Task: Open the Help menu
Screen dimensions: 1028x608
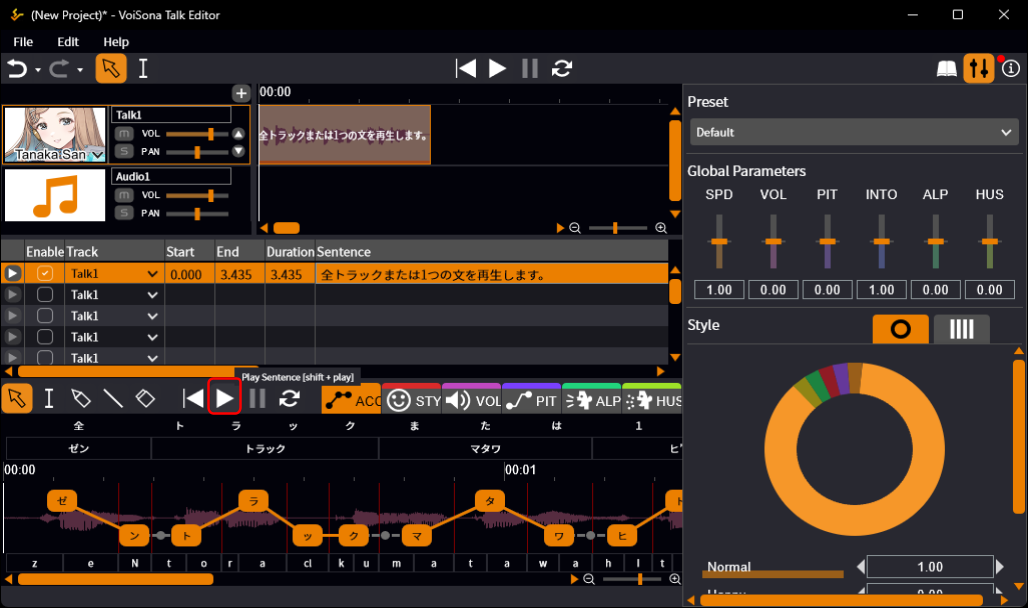Action: click(x=116, y=42)
